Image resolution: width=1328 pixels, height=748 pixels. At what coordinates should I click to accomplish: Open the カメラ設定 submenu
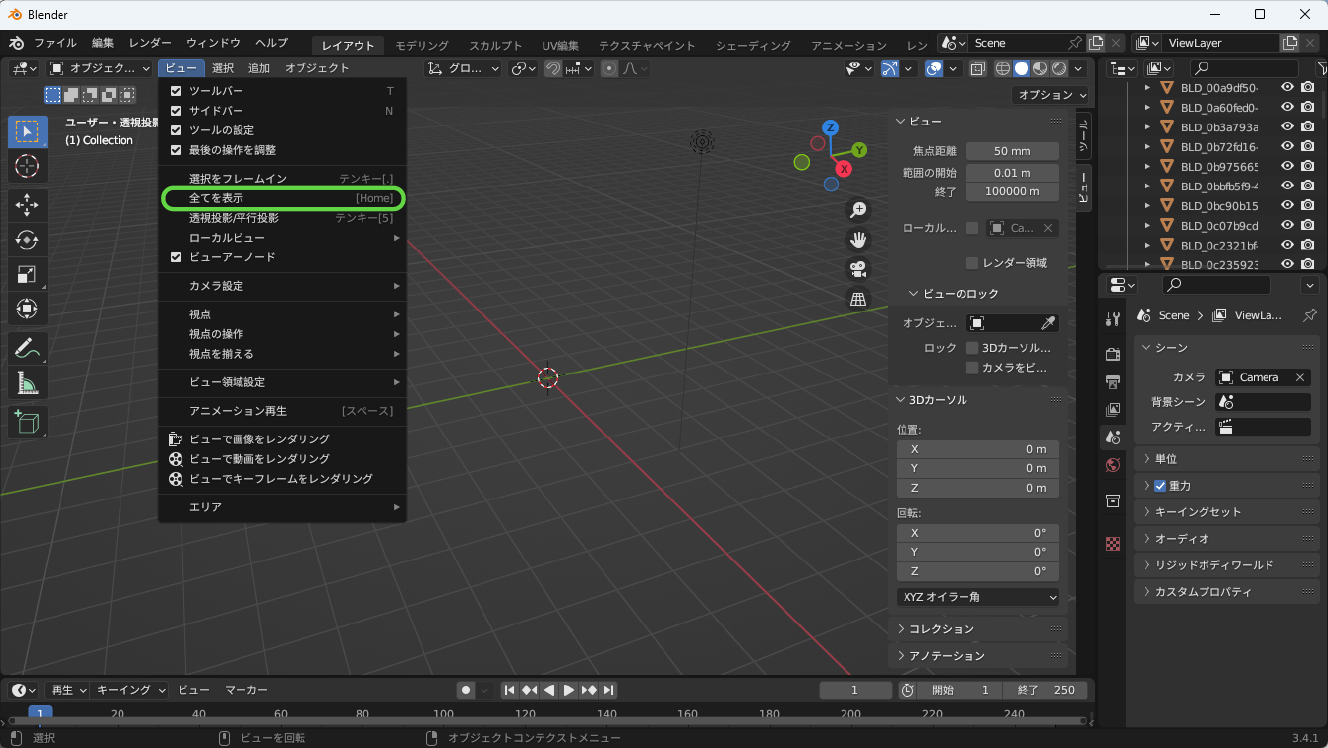pyautogui.click(x=283, y=286)
